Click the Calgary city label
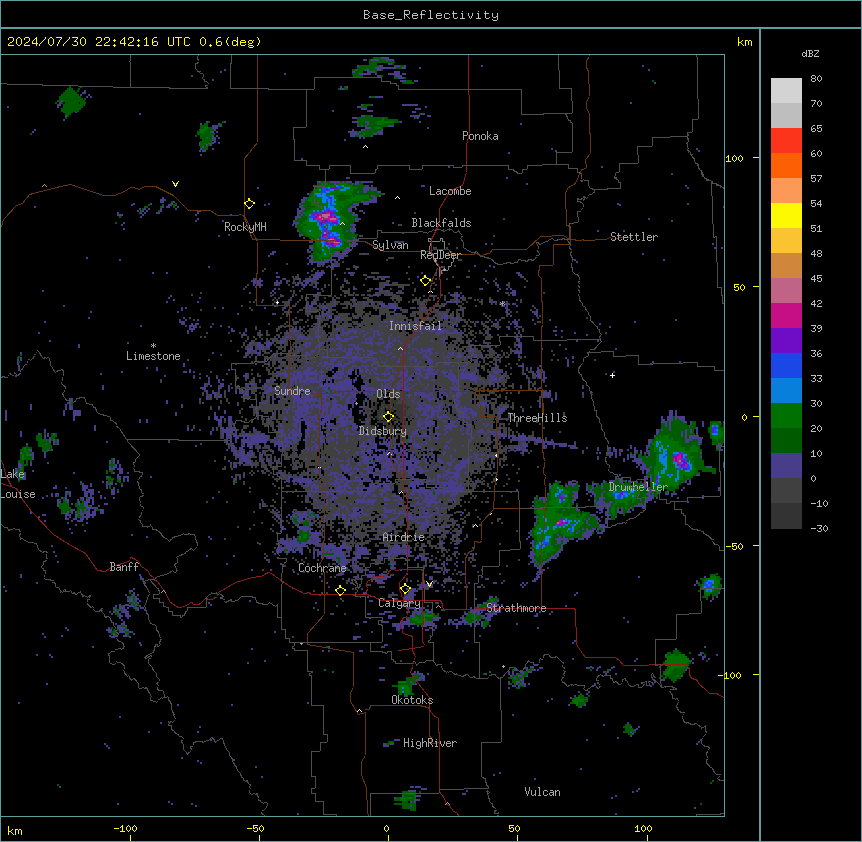Image resolution: width=862 pixels, height=842 pixels. [x=399, y=603]
